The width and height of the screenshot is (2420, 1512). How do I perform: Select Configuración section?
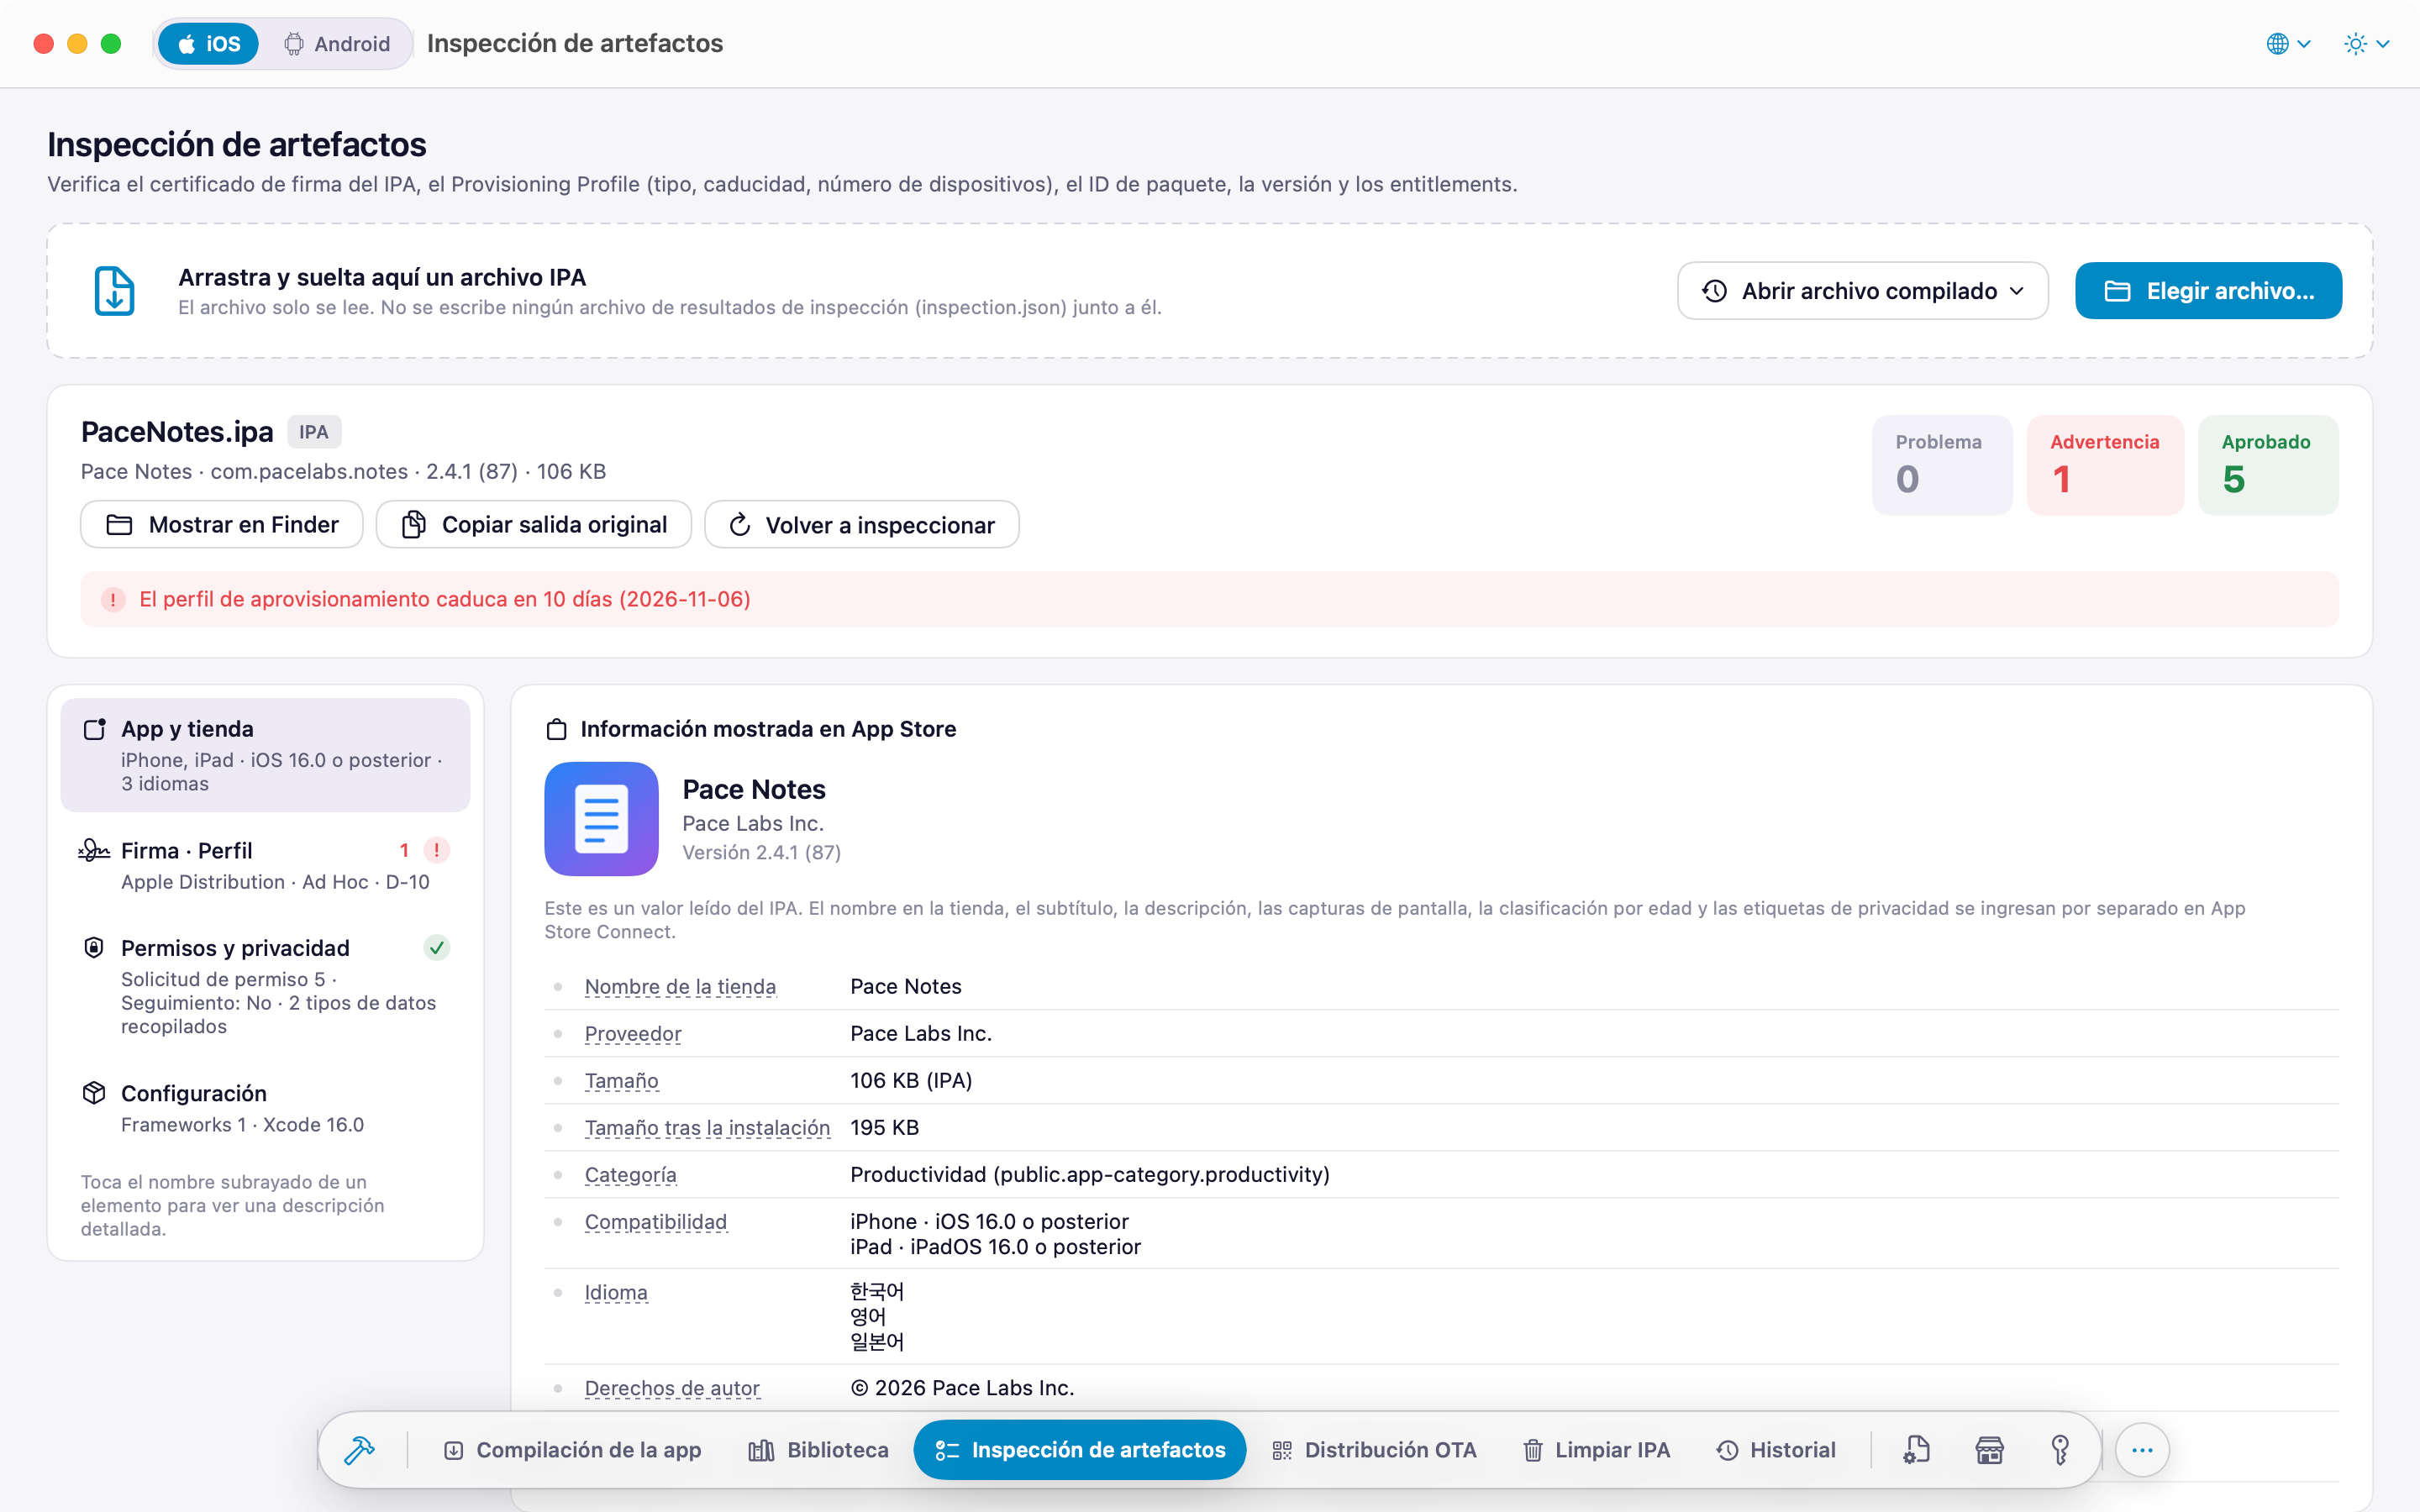tap(265, 1108)
